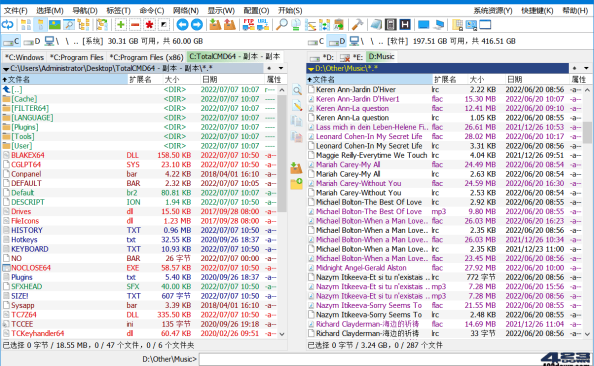Go up with '..' in right drive bar

[x=381, y=41]
